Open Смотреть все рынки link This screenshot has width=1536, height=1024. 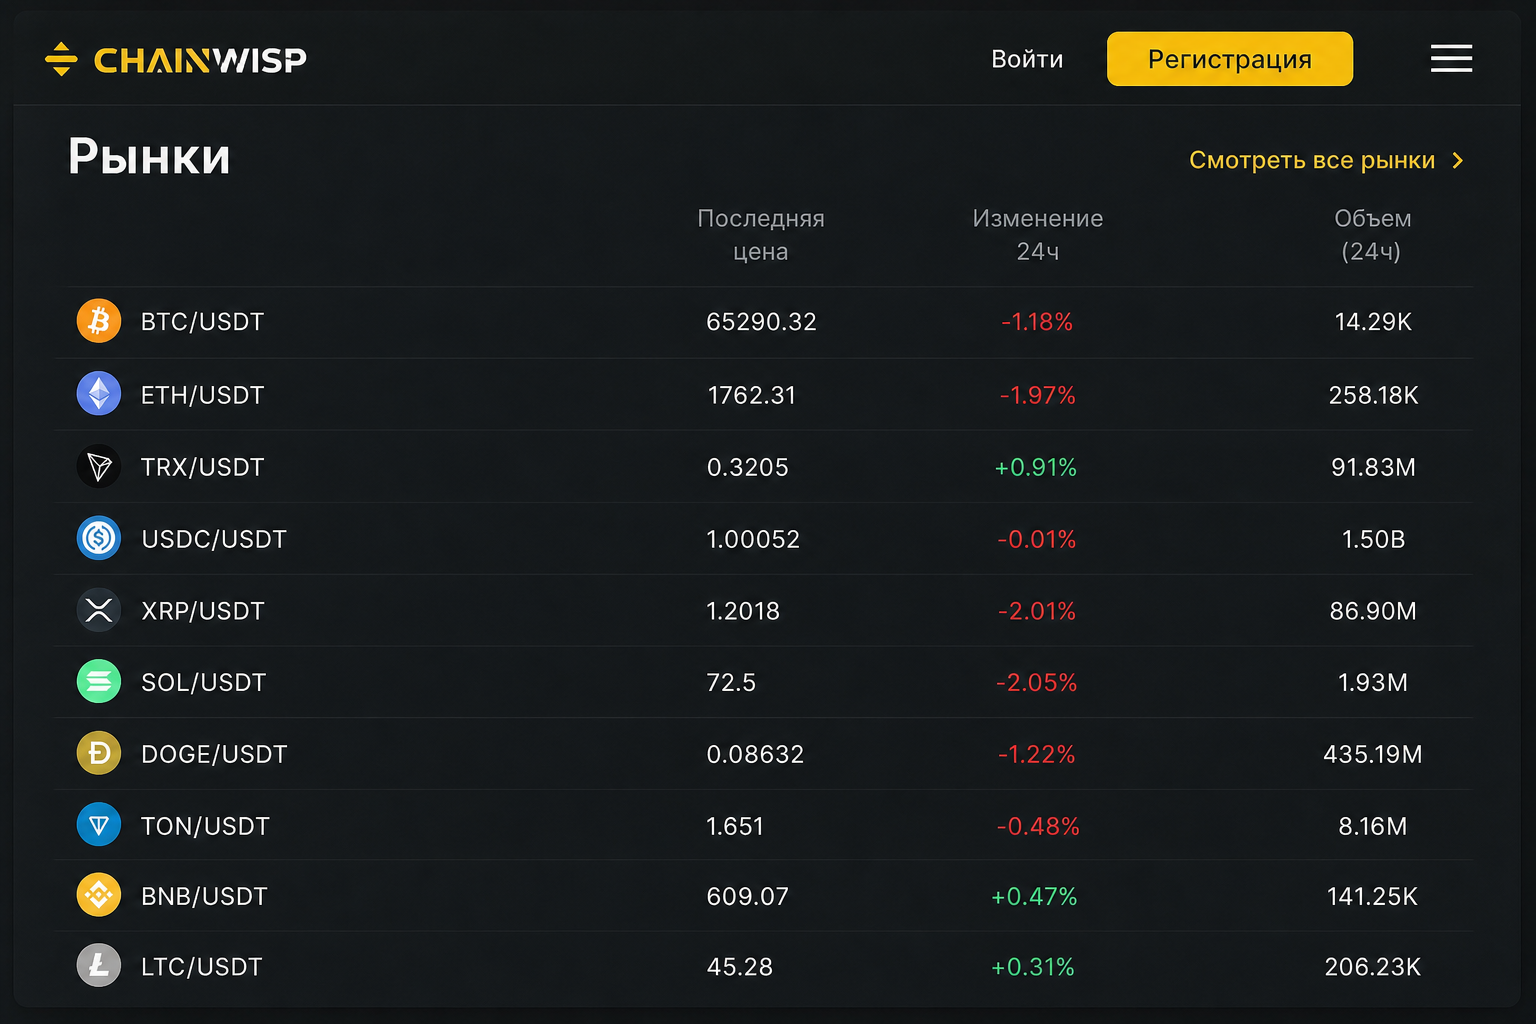pos(1312,160)
